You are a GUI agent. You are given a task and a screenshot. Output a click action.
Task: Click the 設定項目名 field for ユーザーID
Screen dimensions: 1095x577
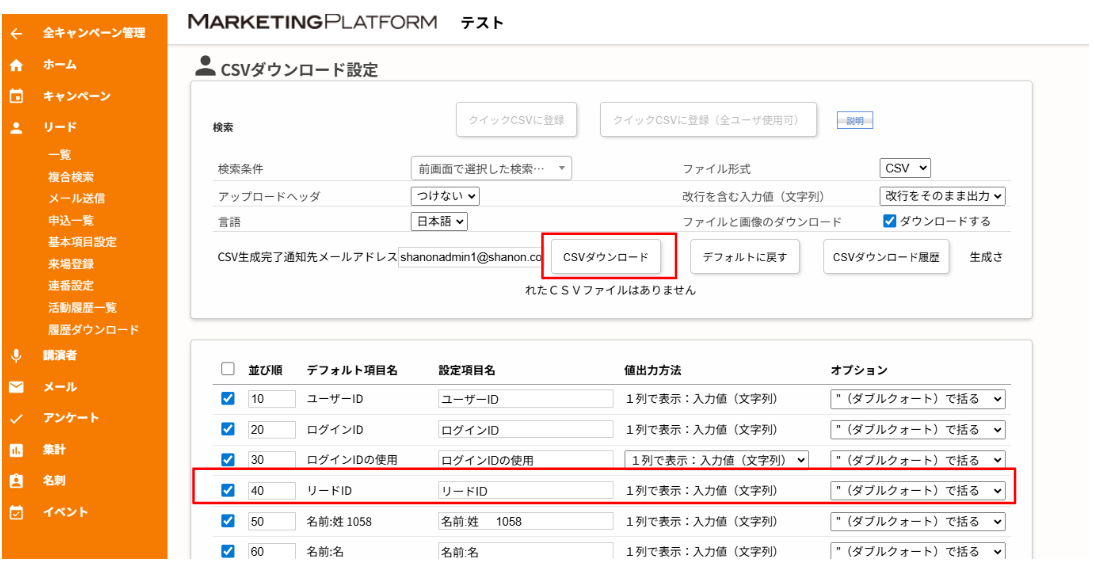[526, 399]
